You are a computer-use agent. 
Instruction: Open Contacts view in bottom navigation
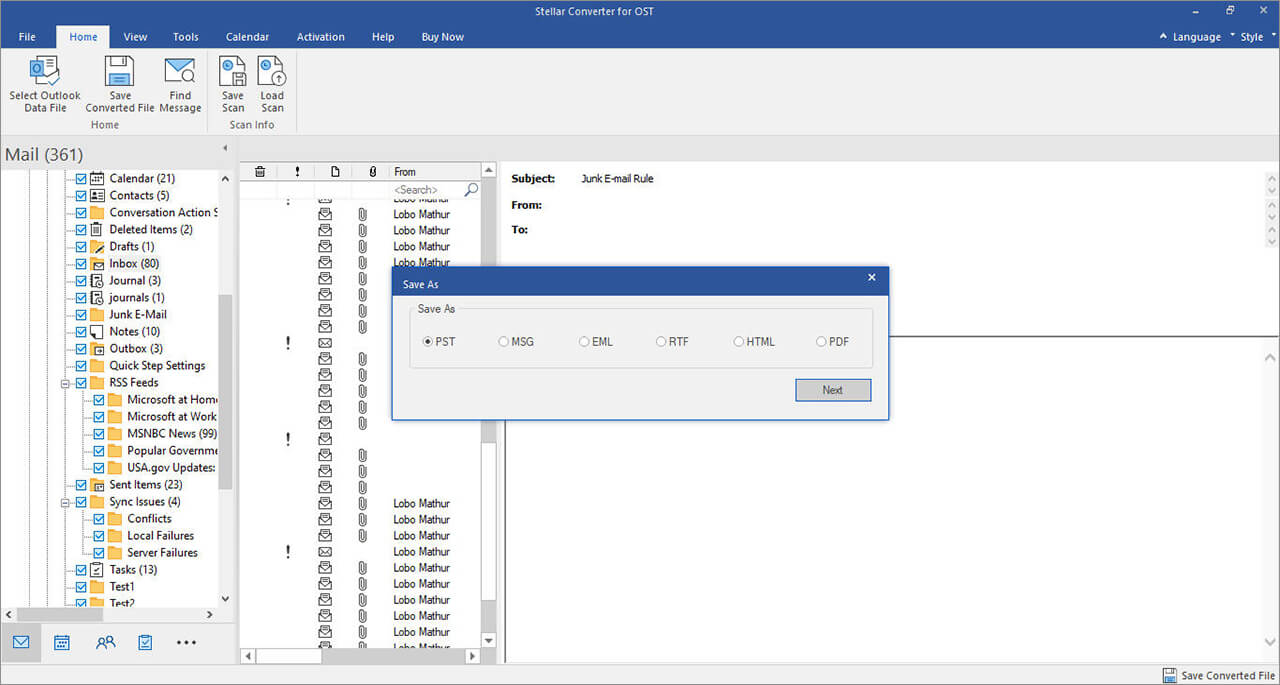[x=105, y=643]
